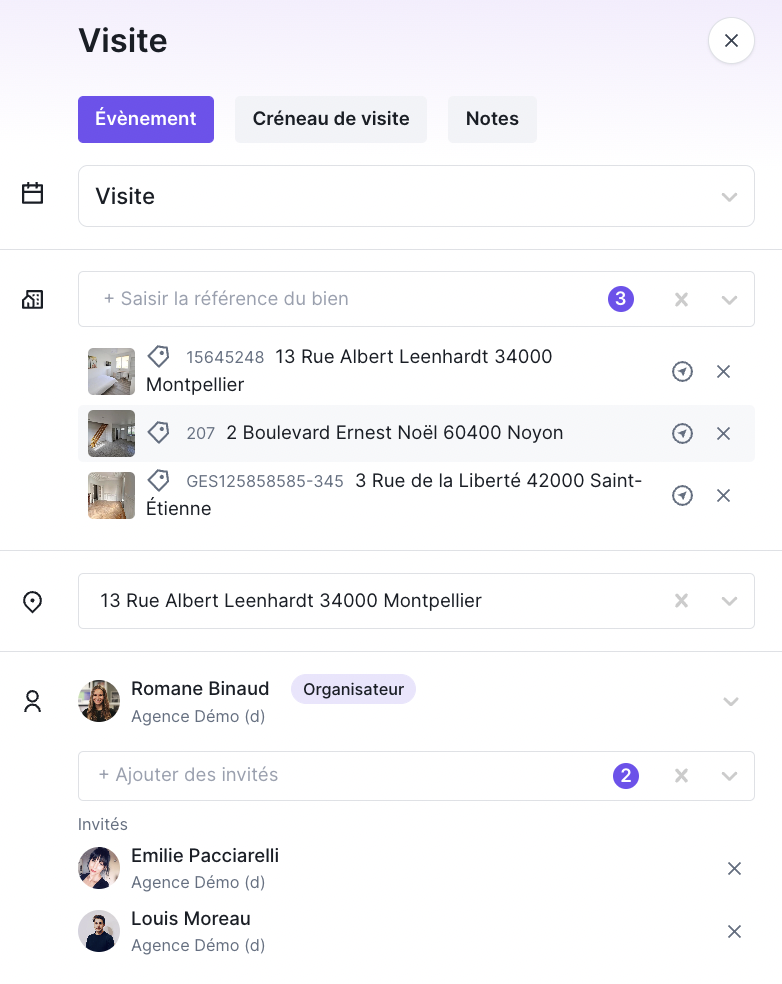Use location of 13 Rue Albert Leenhardt property
Image resolution: width=782 pixels, height=984 pixels.
click(x=682, y=372)
